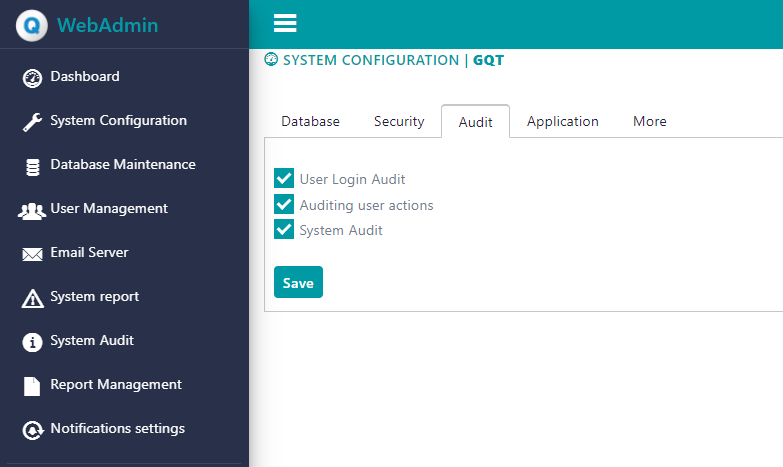The width and height of the screenshot is (783, 467).
Task: Click the WebAdmin title text
Action: click(107, 25)
